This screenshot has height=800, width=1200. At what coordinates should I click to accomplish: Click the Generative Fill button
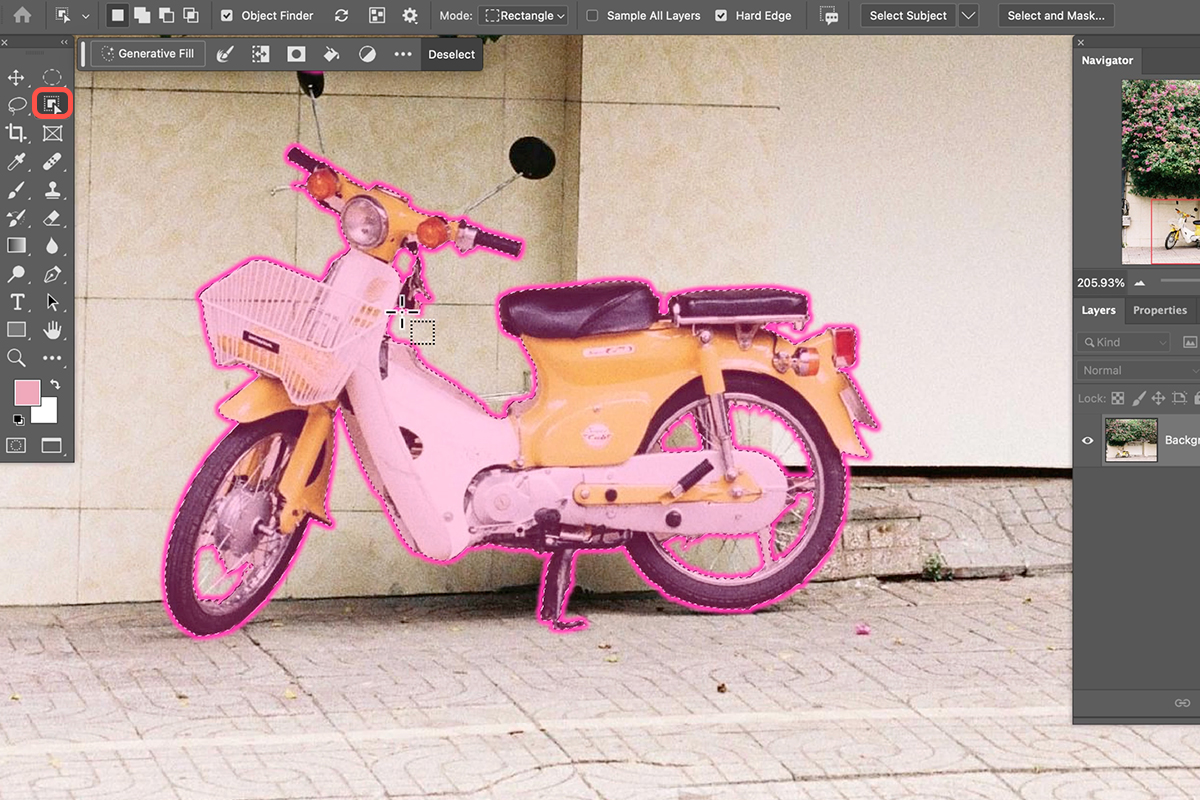pos(149,54)
